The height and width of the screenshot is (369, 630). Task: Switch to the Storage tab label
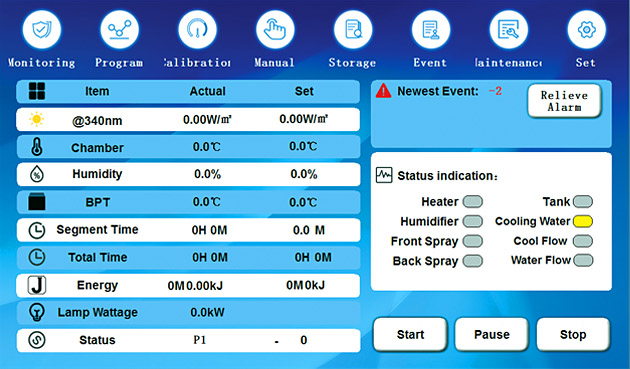click(352, 63)
